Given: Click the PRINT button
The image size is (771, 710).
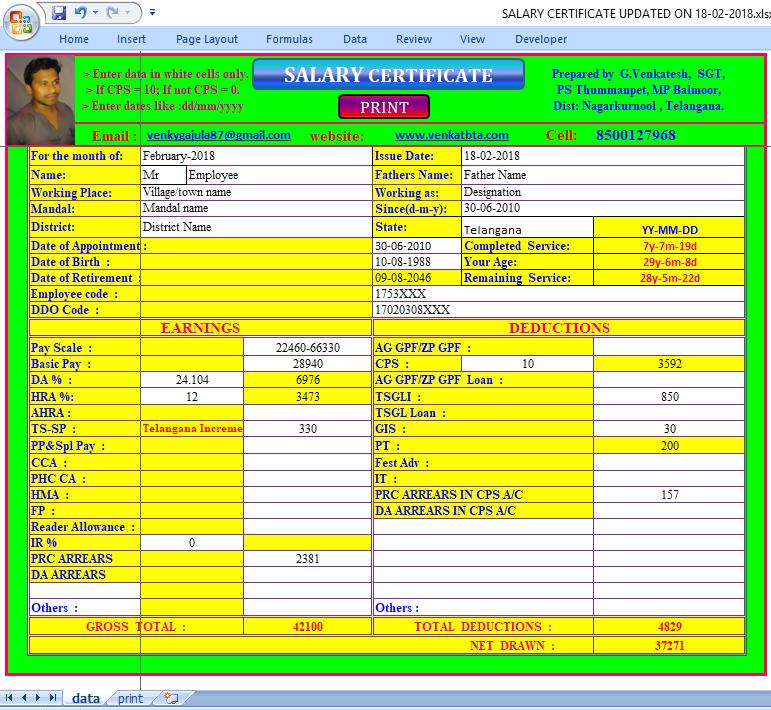Looking at the screenshot, I should pyautogui.click(x=384, y=107).
